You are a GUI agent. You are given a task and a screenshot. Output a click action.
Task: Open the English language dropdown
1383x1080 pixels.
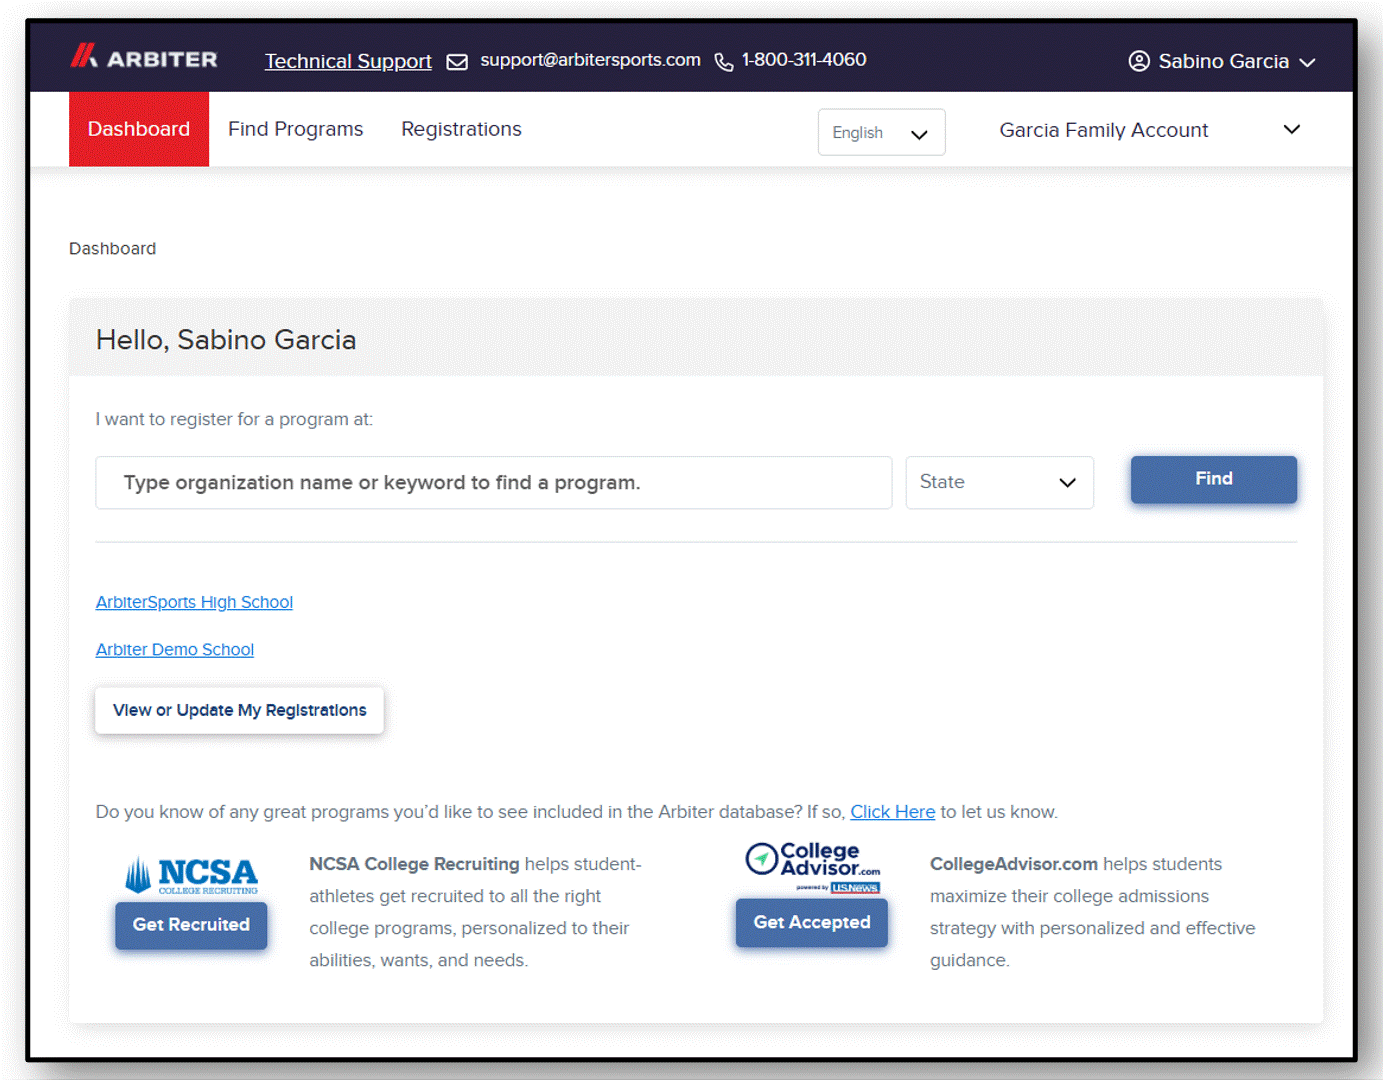click(881, 132)
